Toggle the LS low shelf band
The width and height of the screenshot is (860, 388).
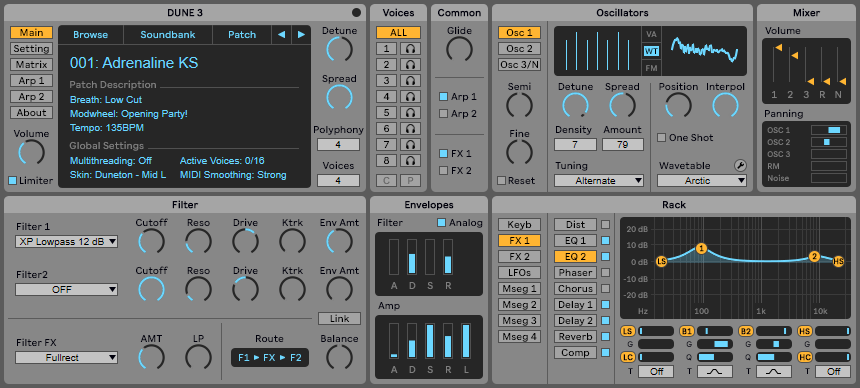(627, 331)
